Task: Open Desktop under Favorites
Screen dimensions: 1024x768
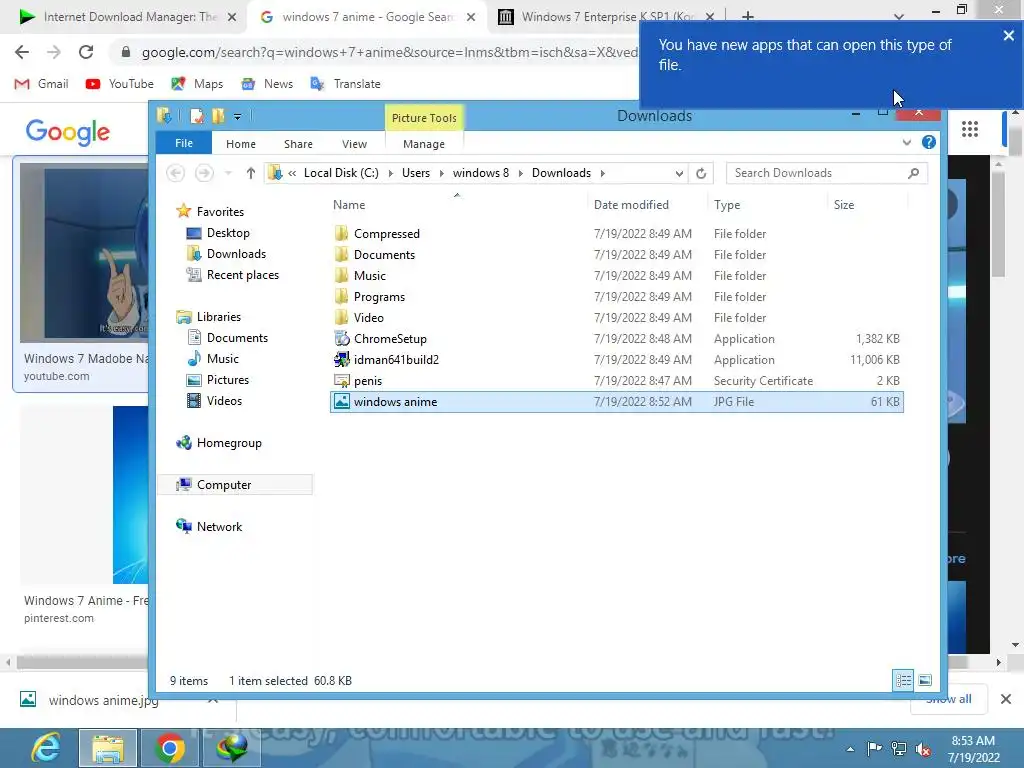Action: coord(228,232)
